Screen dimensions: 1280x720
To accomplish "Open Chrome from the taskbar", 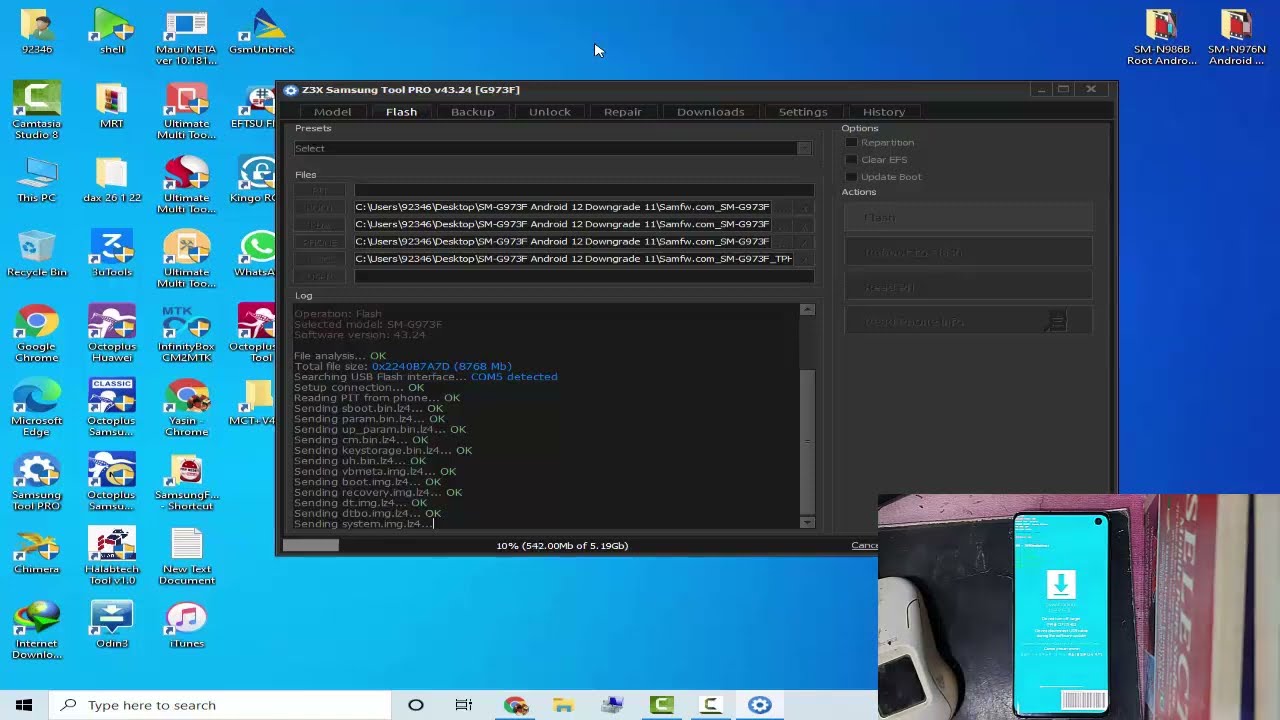I will point(516,705).
